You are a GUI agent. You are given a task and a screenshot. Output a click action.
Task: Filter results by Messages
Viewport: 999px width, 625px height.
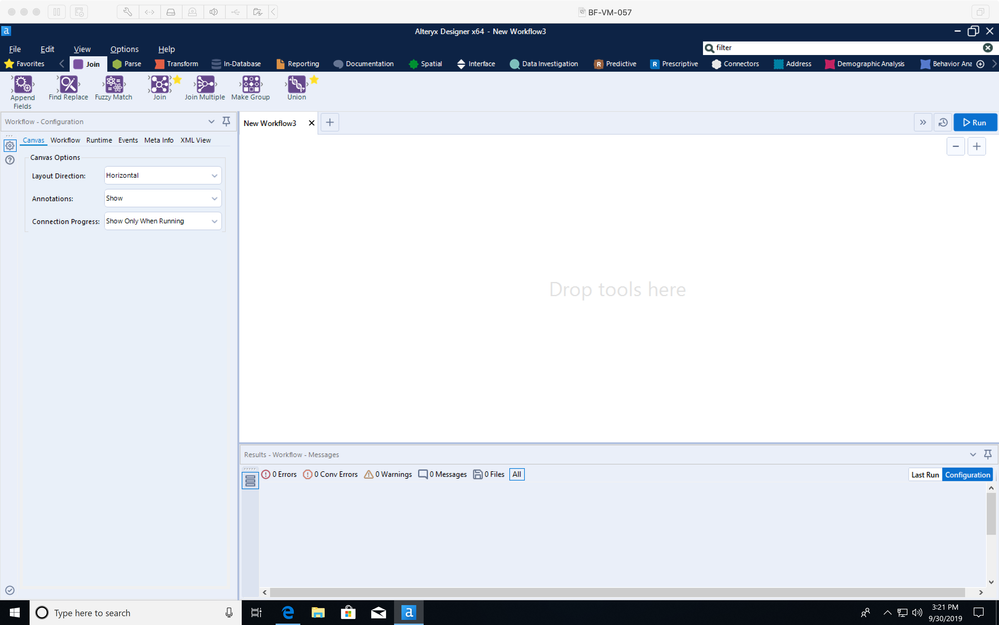(442, 475)
